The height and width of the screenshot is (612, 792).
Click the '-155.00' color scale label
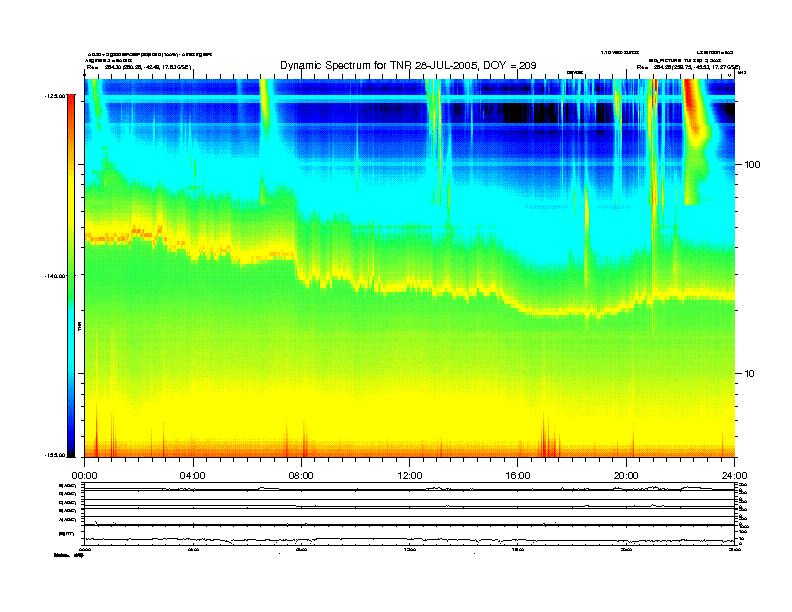(x=55, y=455)
